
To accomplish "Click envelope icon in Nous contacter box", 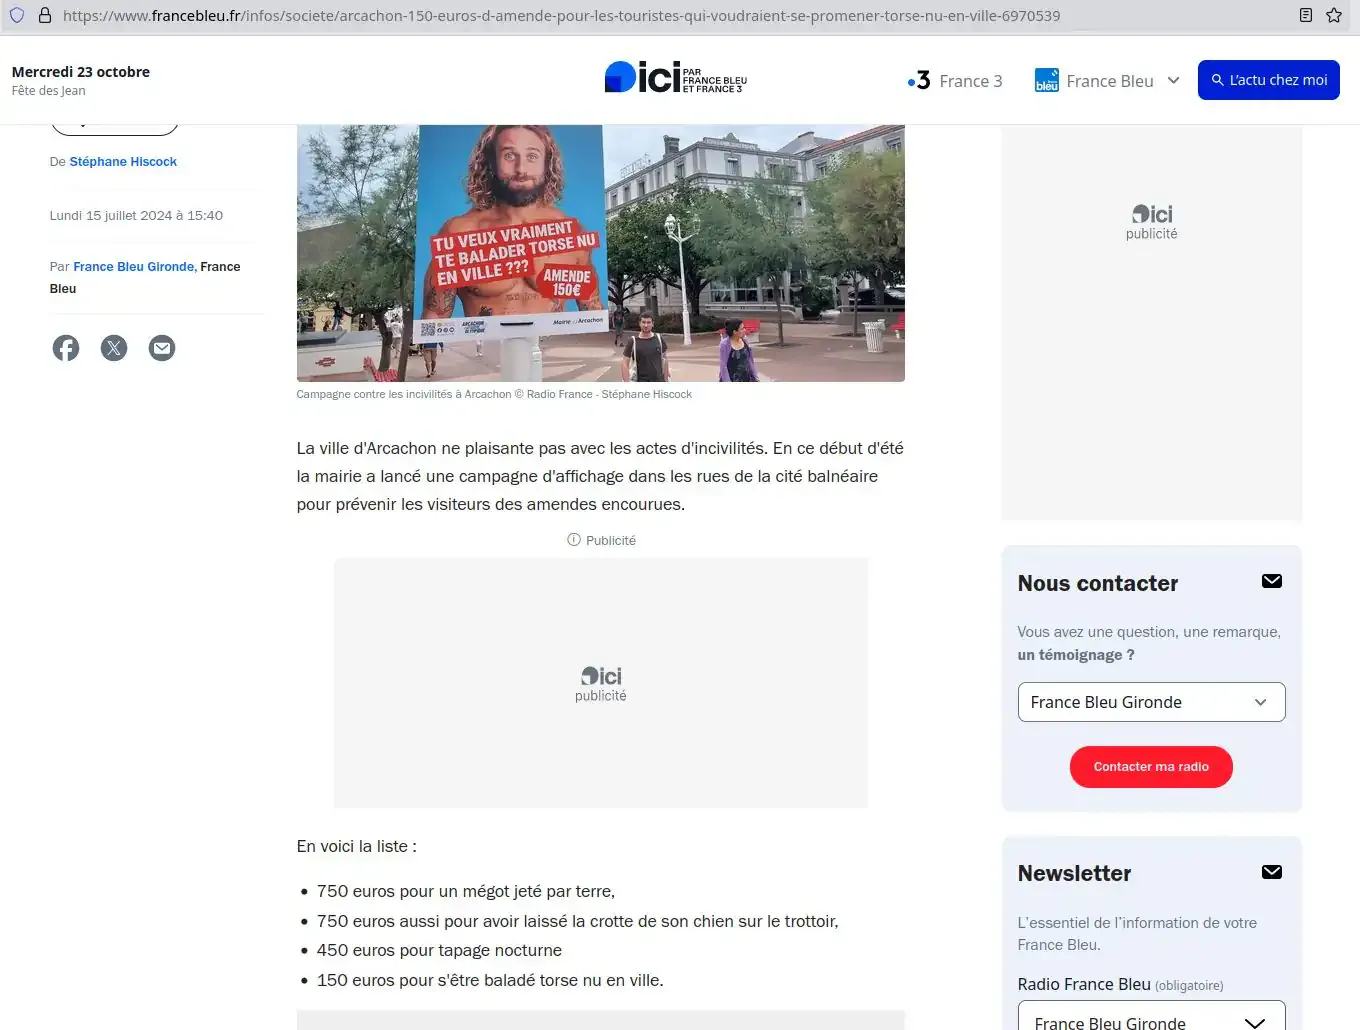I will (x=1271, y=581).
